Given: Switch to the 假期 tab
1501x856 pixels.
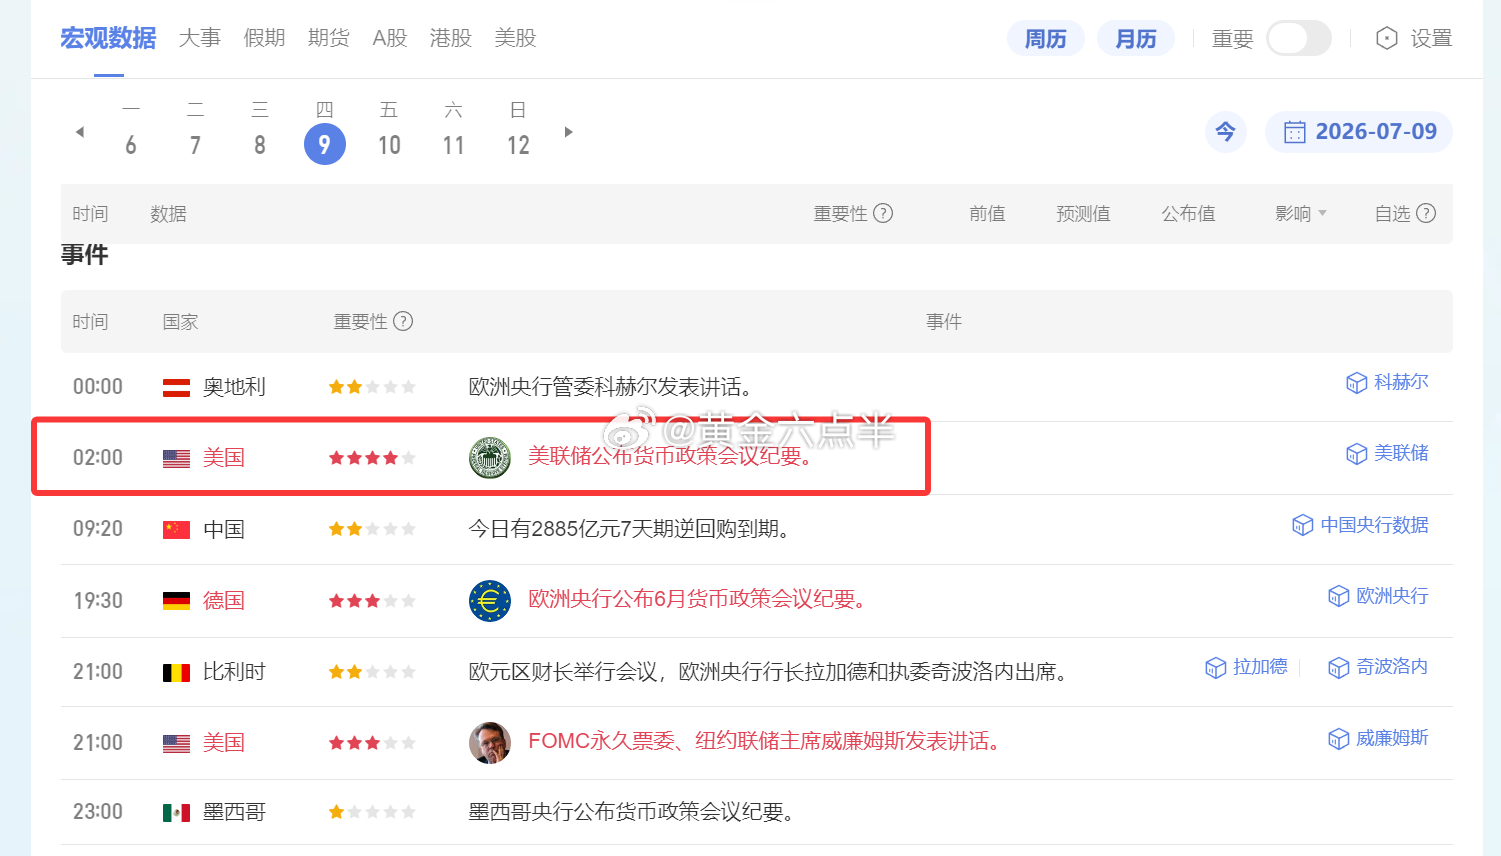Looking at the screenshot, I should (264, 38).
